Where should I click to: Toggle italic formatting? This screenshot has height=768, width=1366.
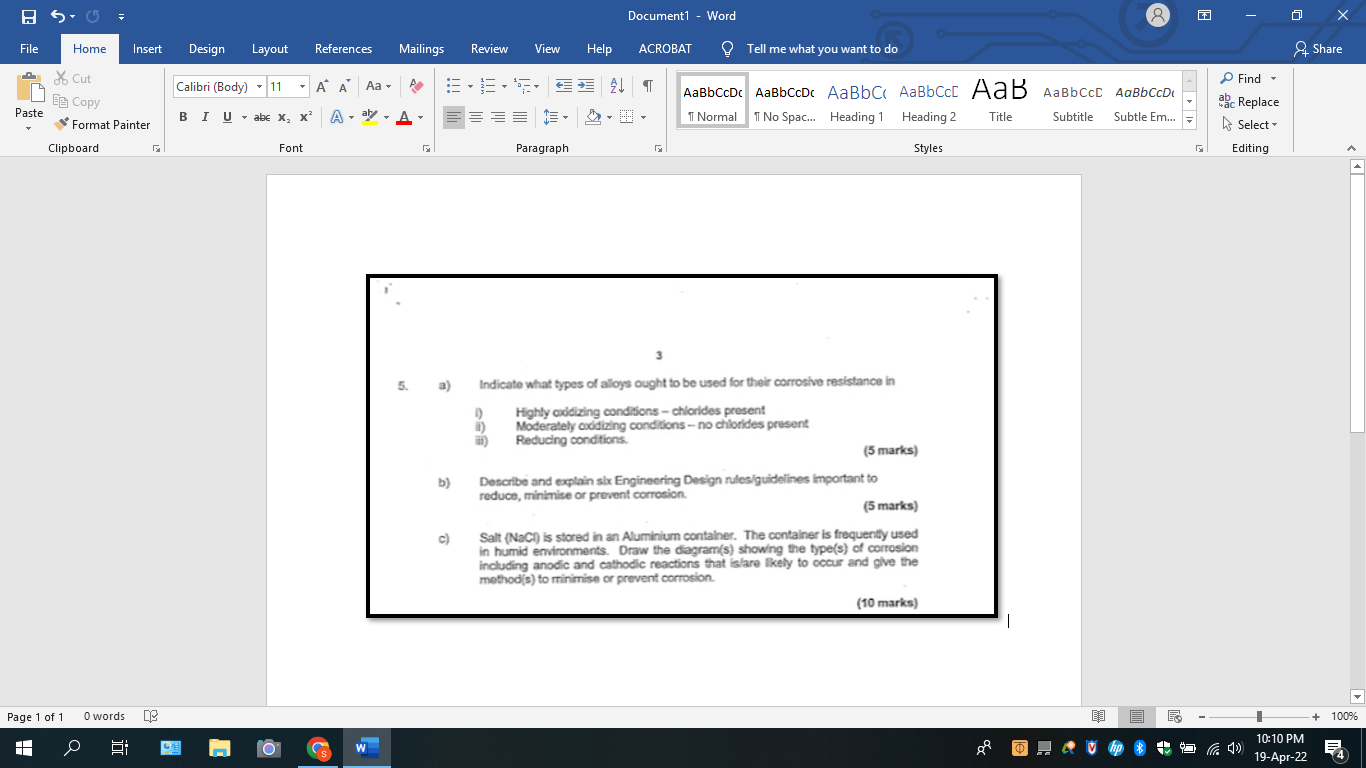coord(204,117)
